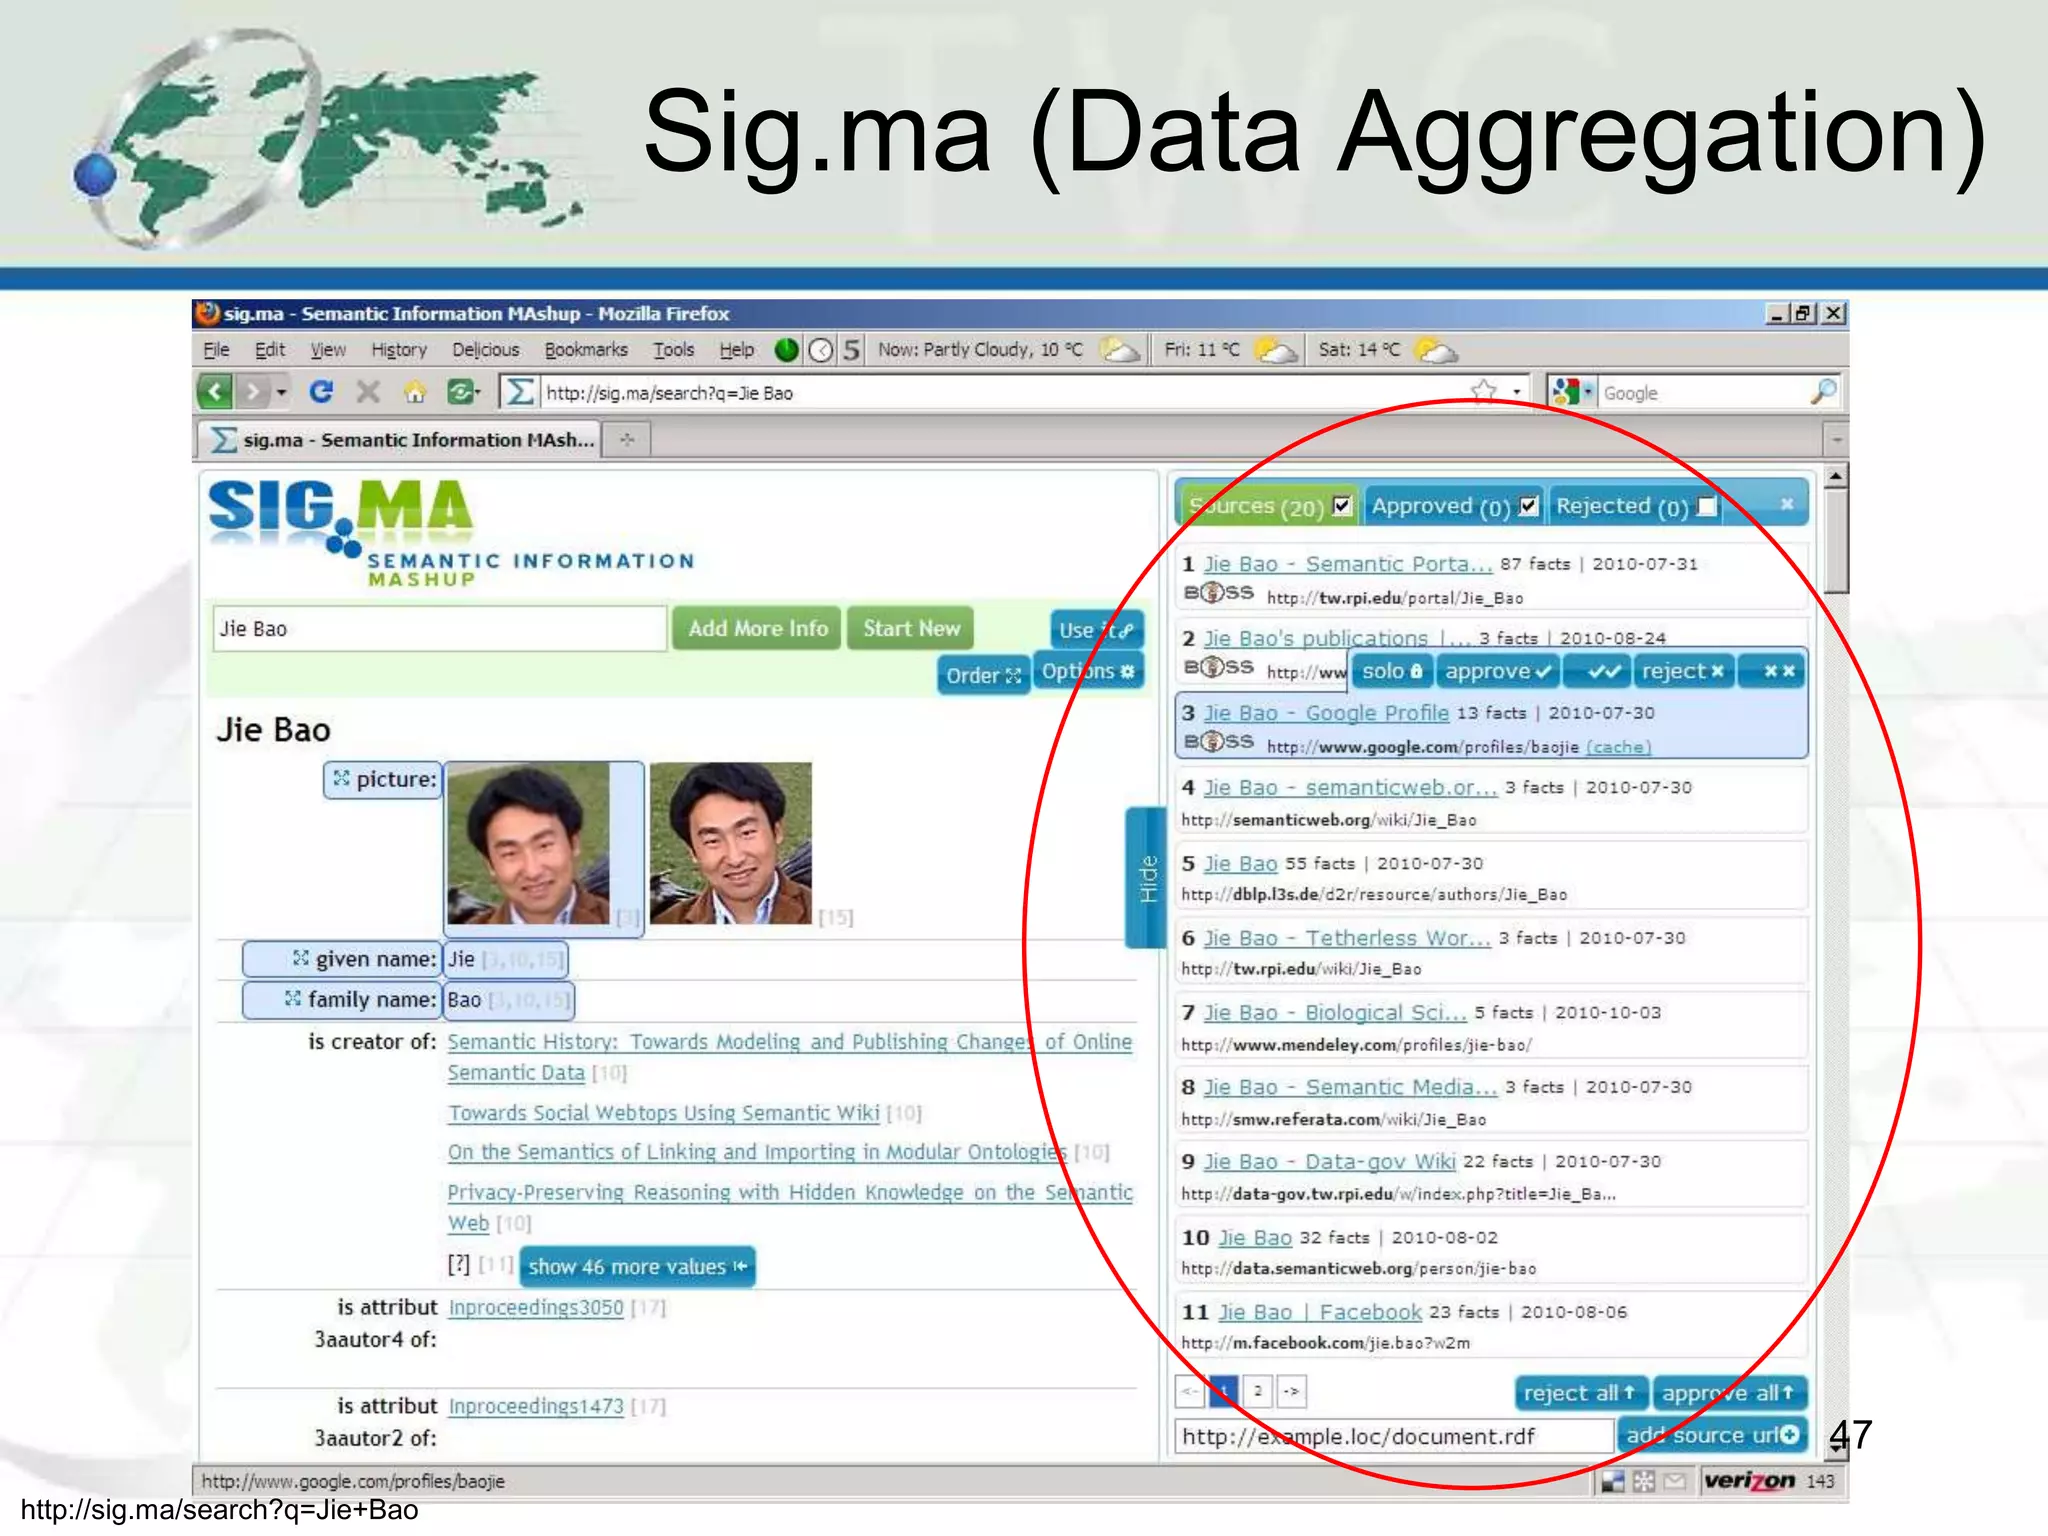
Task: Click the first Jie Bao picture thumbnail
Action: [528, 843]
